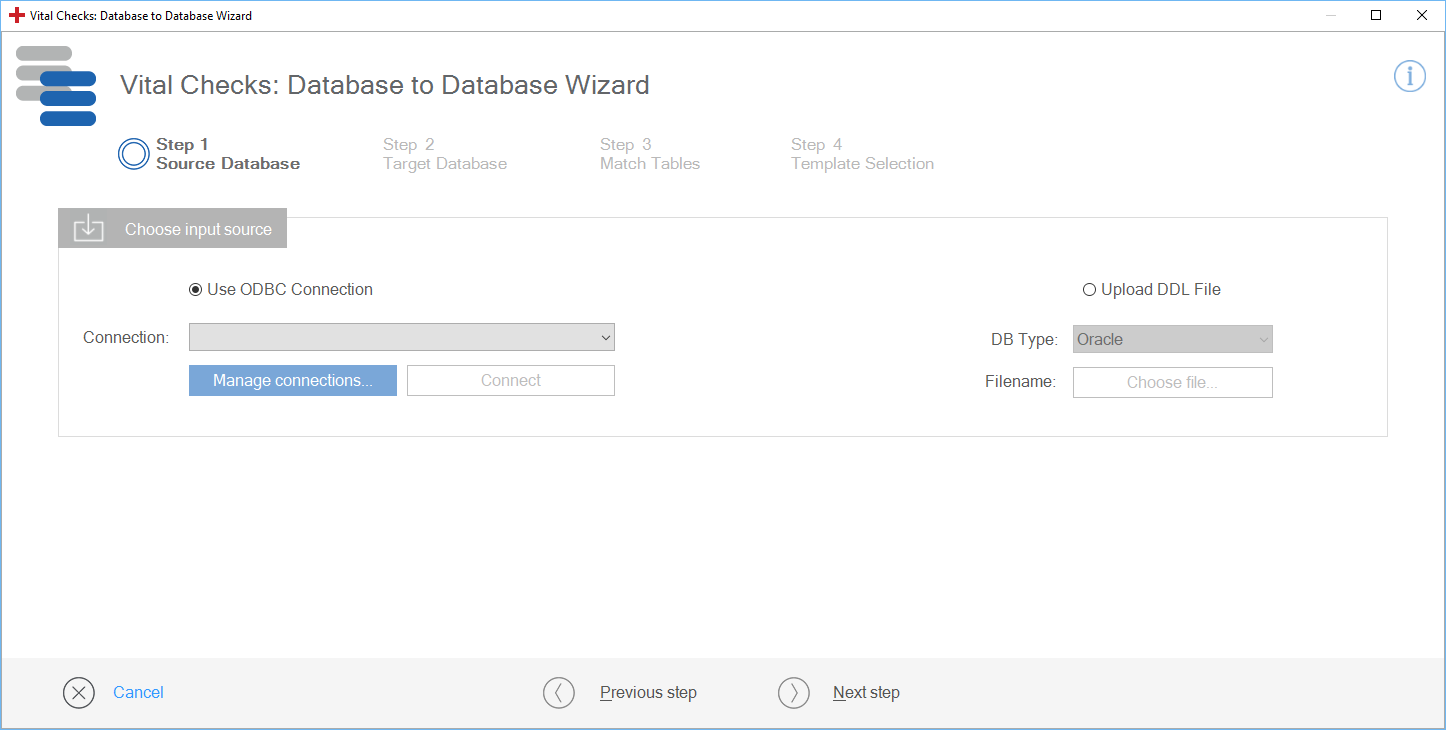Open the Connection dropdown list

(401, 338)
